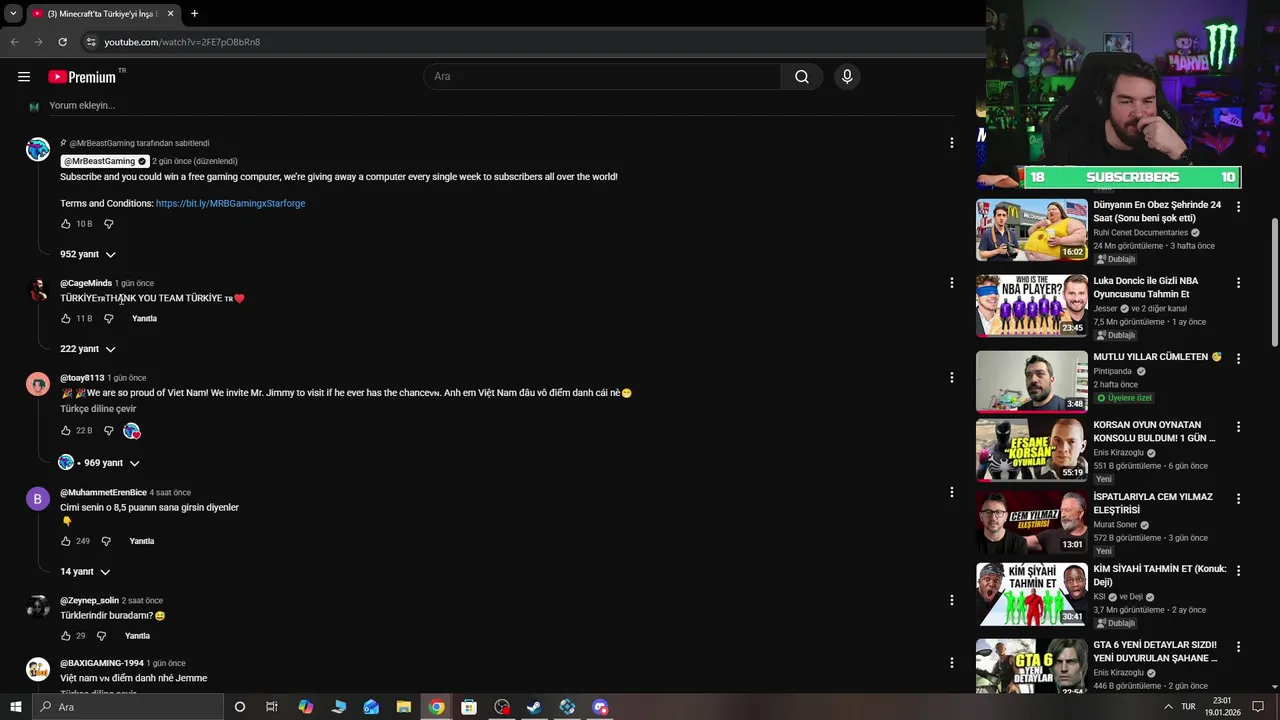Reply to the @CageMinds comment

pyautogui.click(x=144, y=319)
